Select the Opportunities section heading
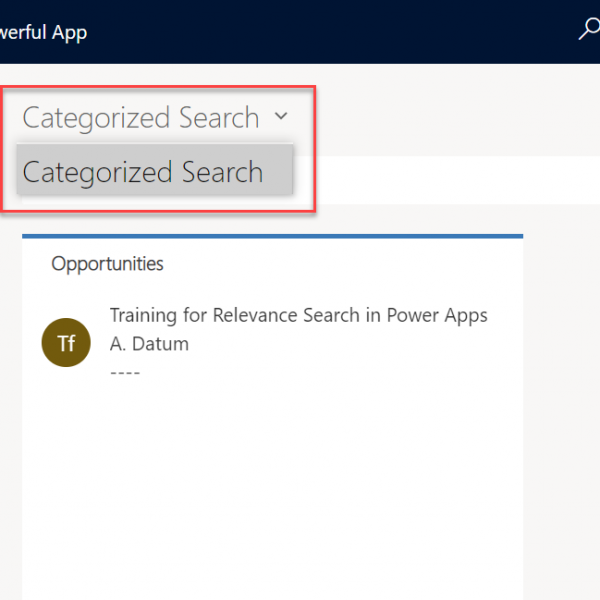This screenshot has height=600, width=600. point(107,264)
